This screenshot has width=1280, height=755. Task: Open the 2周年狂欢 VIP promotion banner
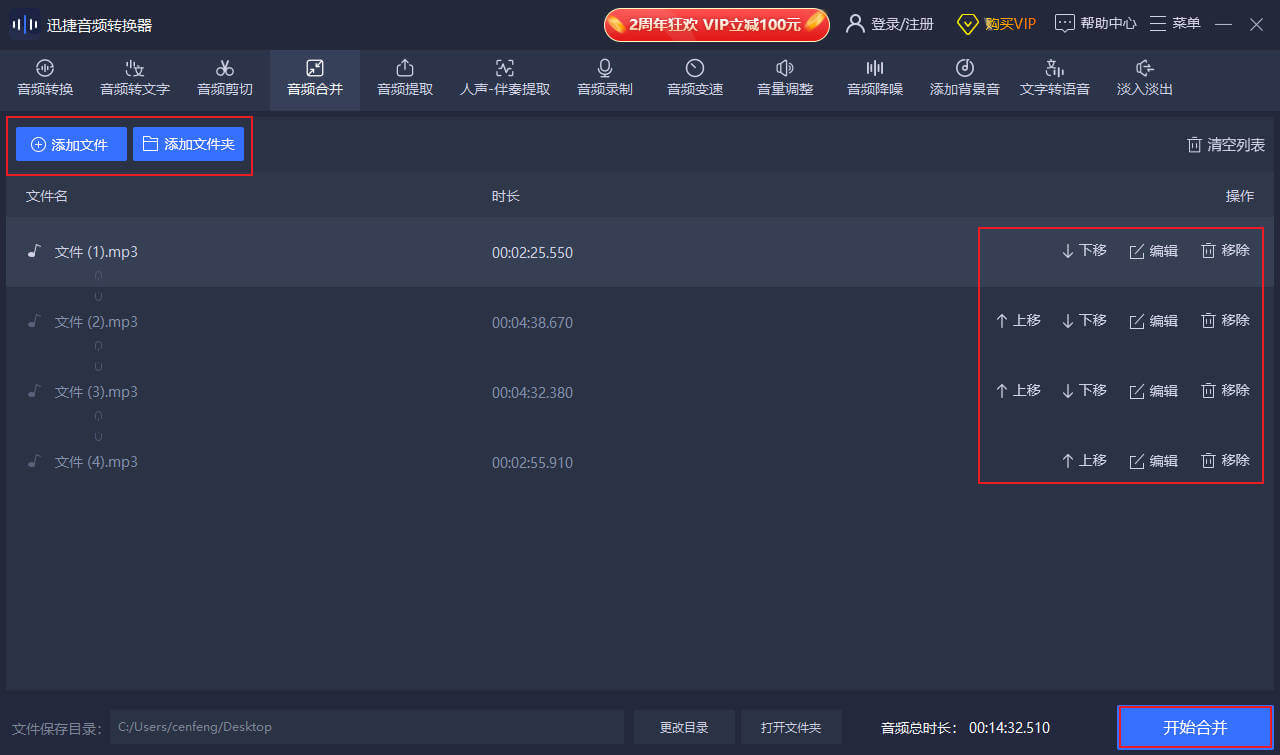click(716, 25)
